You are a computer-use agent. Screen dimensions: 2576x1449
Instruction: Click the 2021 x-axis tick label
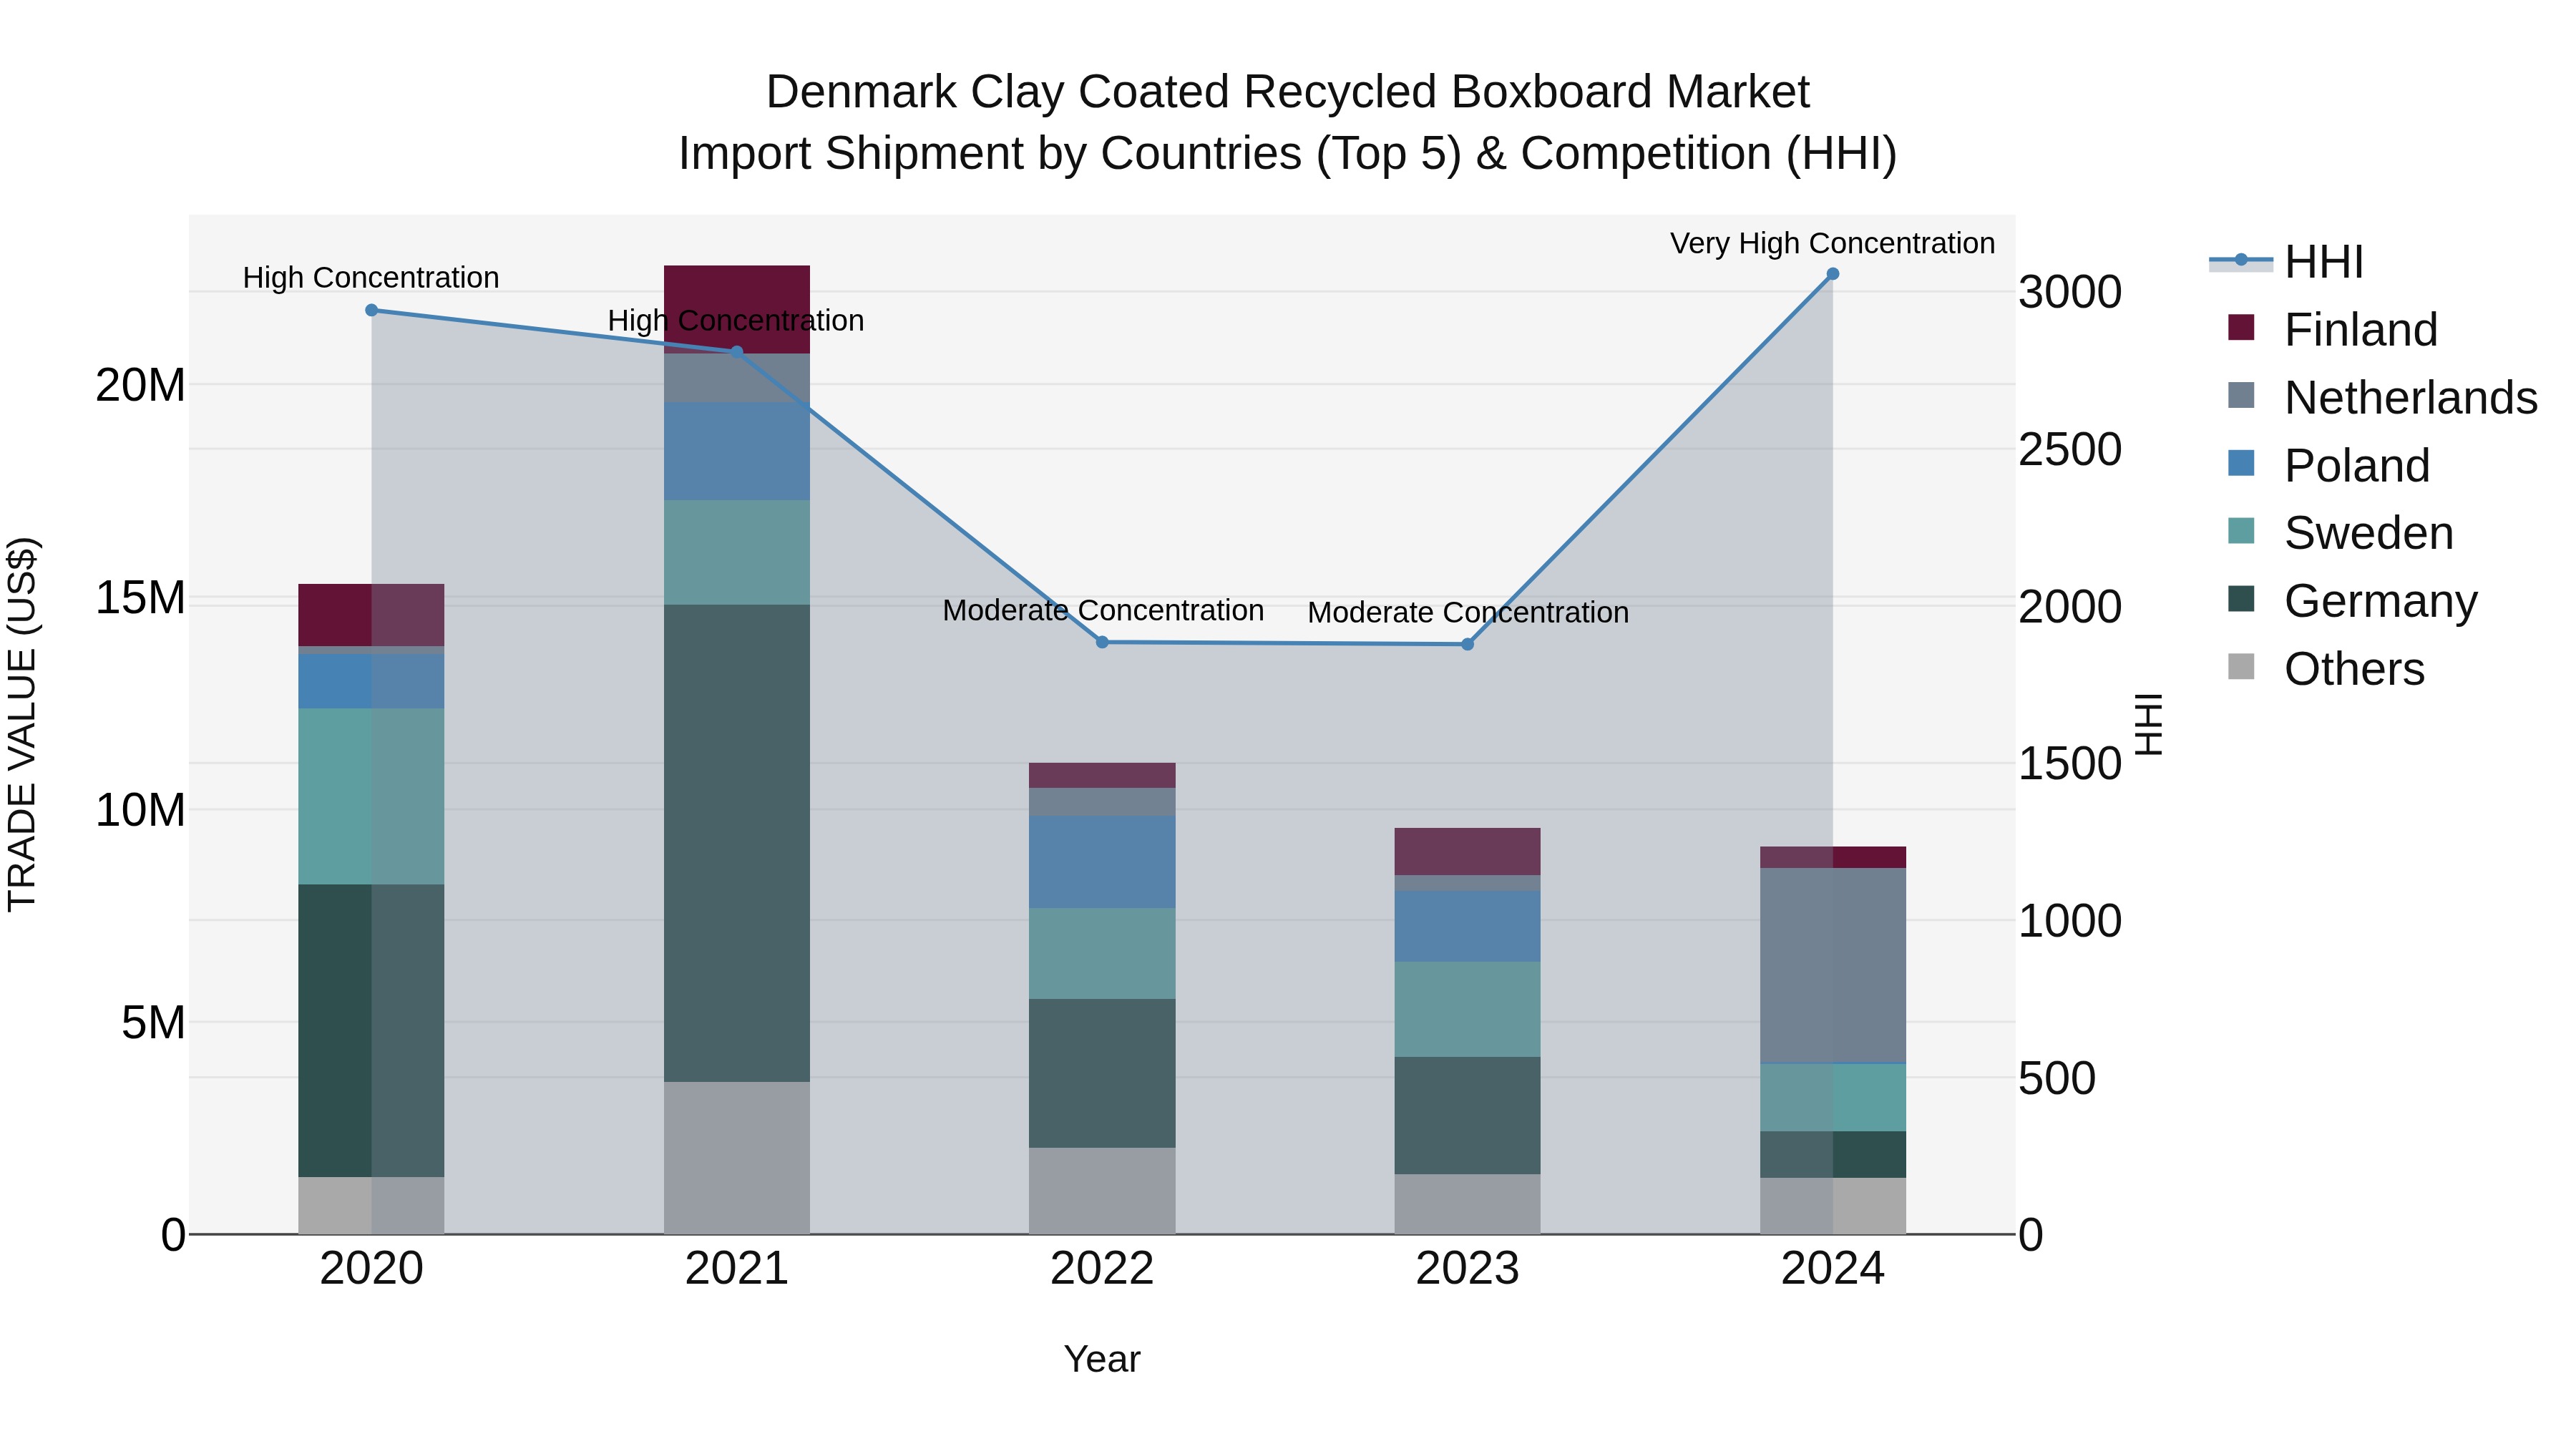(737, 1269)
